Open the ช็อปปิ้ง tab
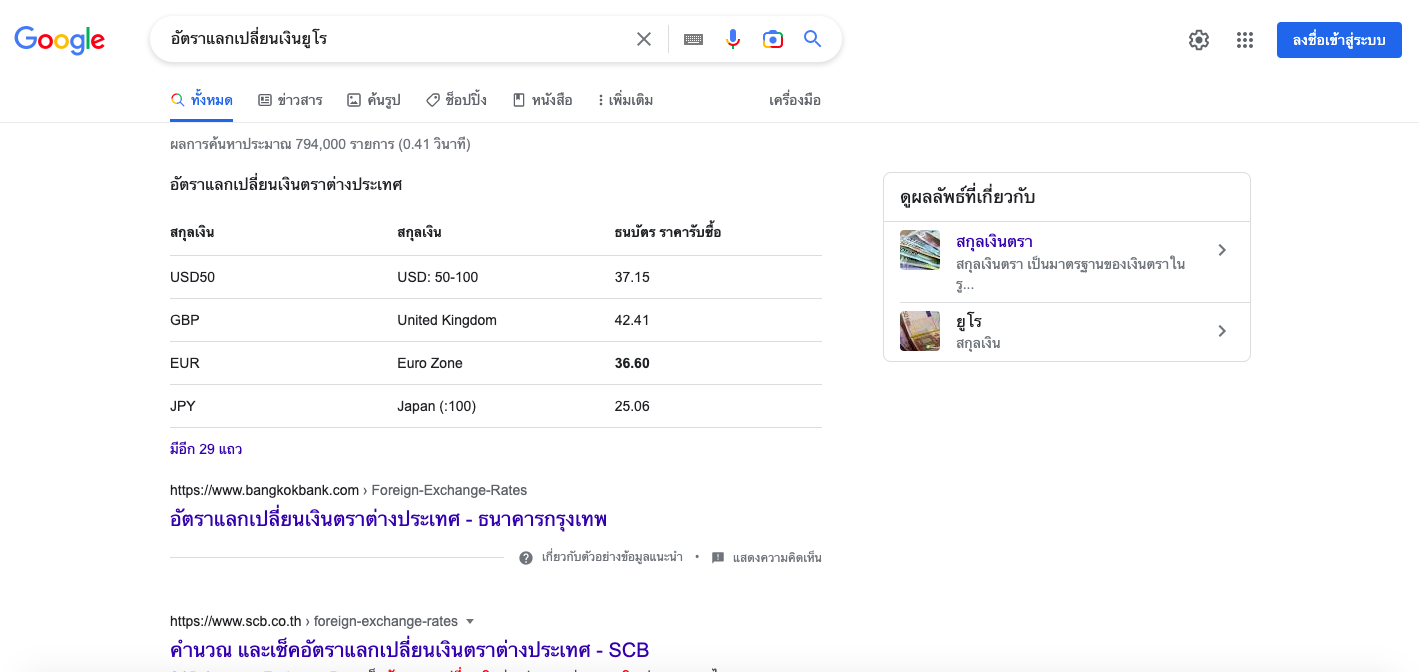 click(456, 100)
